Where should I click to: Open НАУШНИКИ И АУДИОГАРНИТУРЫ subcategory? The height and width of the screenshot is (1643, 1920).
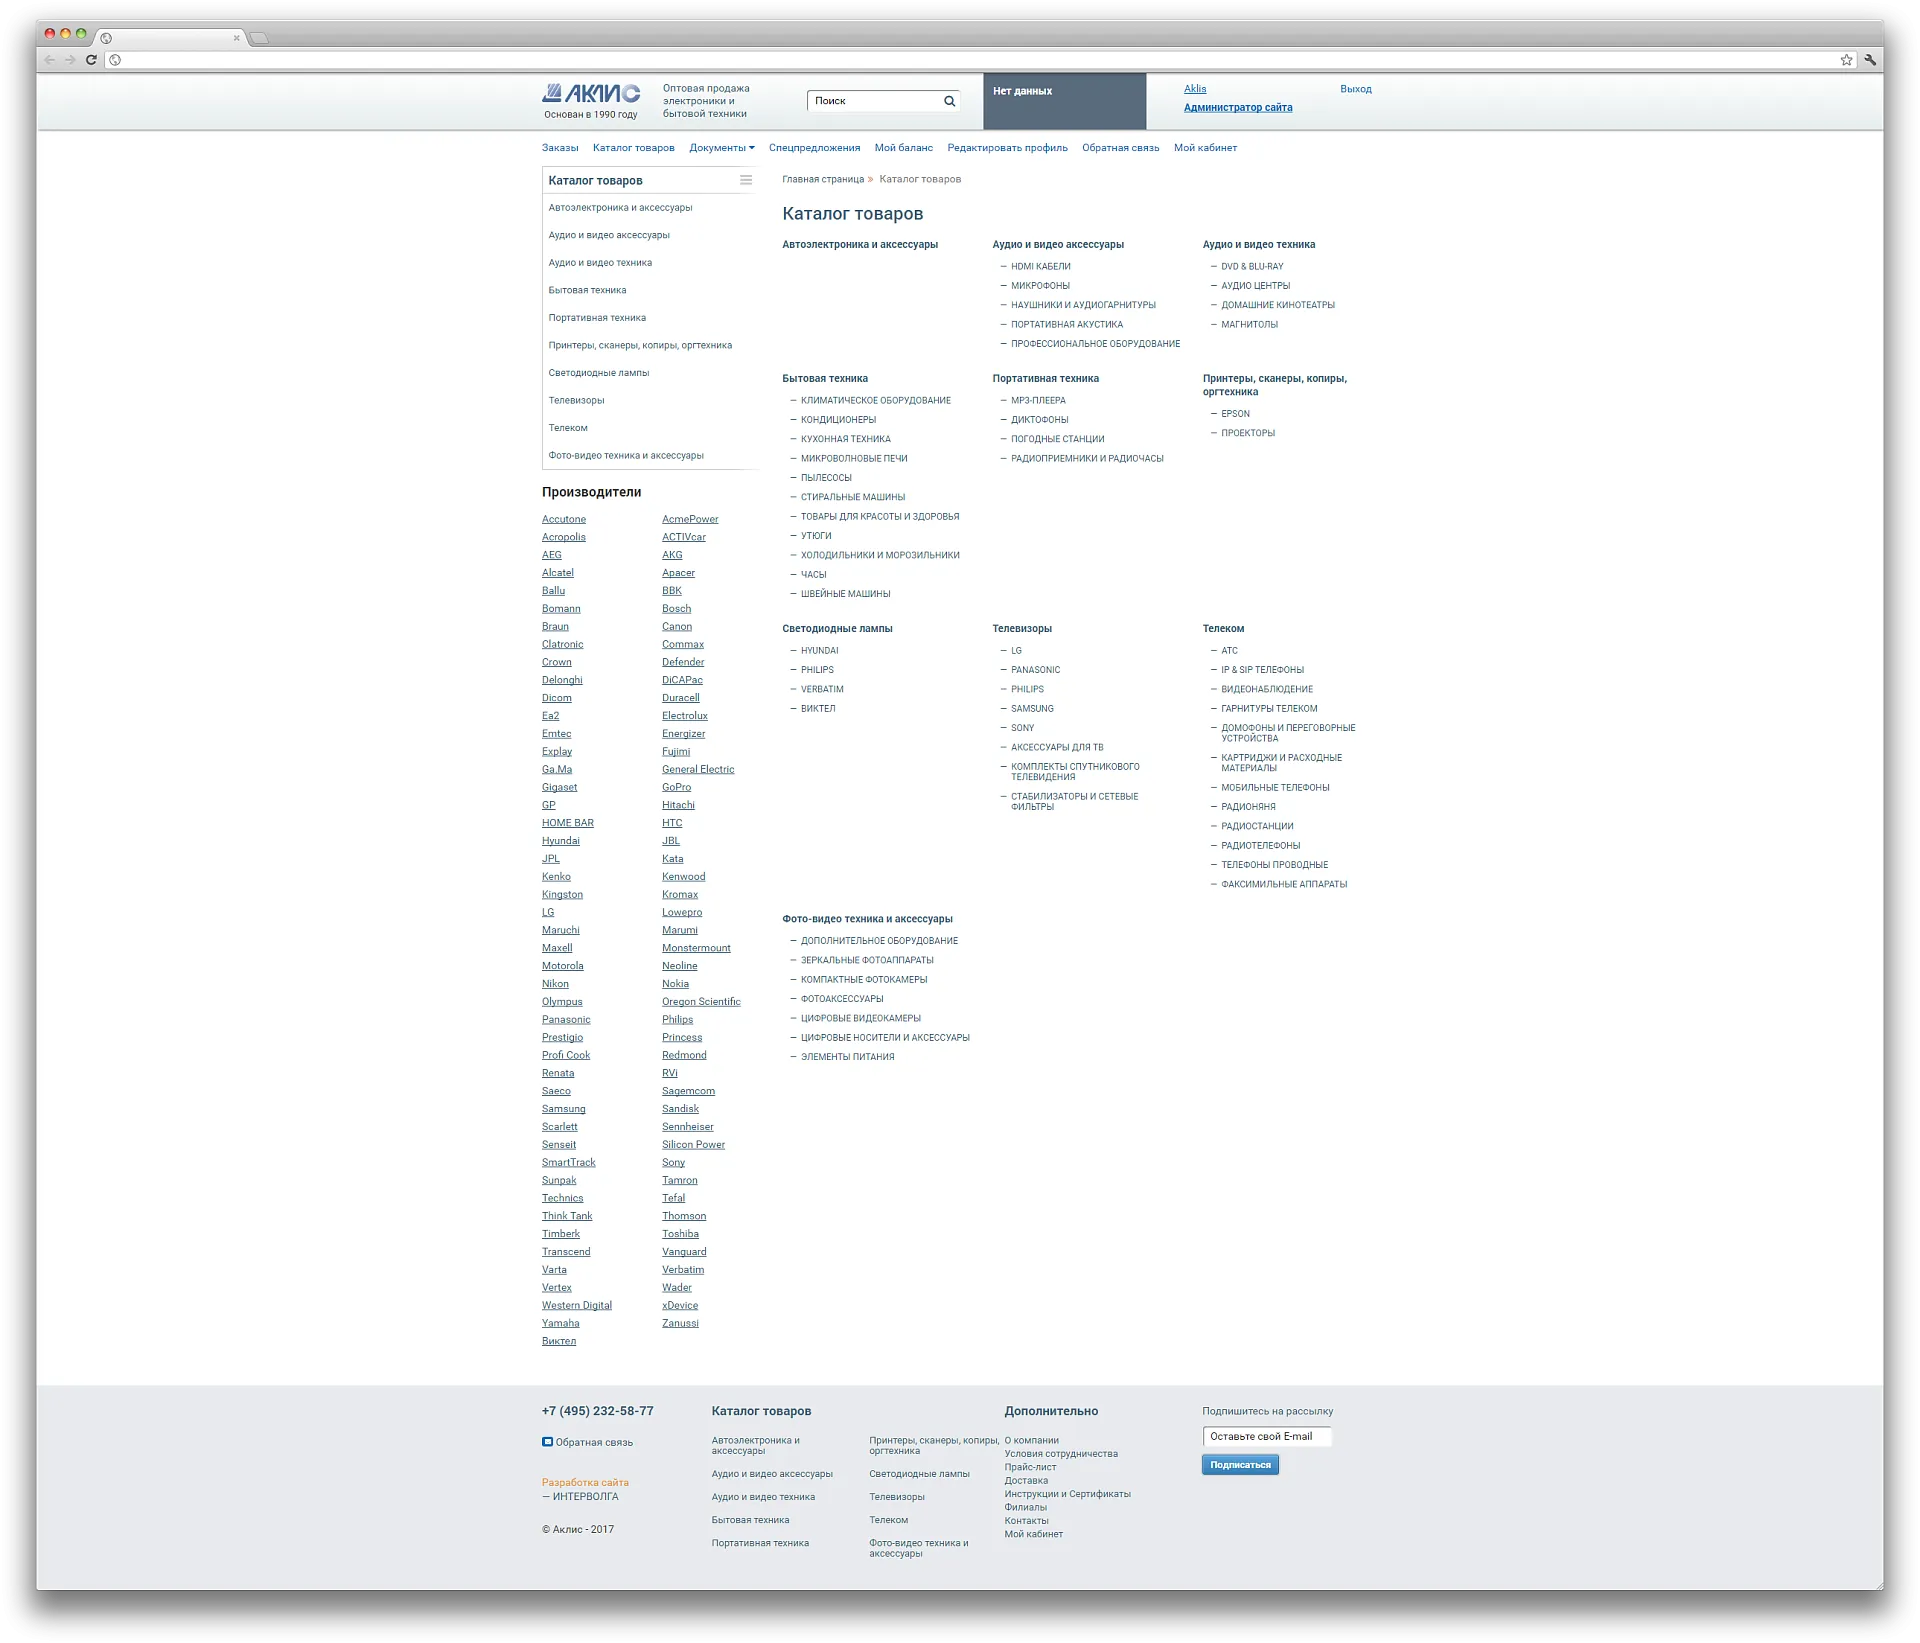[x=1083, y=305]
